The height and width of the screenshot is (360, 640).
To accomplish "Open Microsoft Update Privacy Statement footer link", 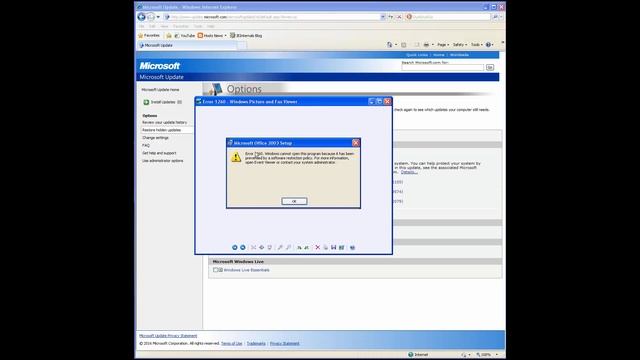I will [168, 336].
